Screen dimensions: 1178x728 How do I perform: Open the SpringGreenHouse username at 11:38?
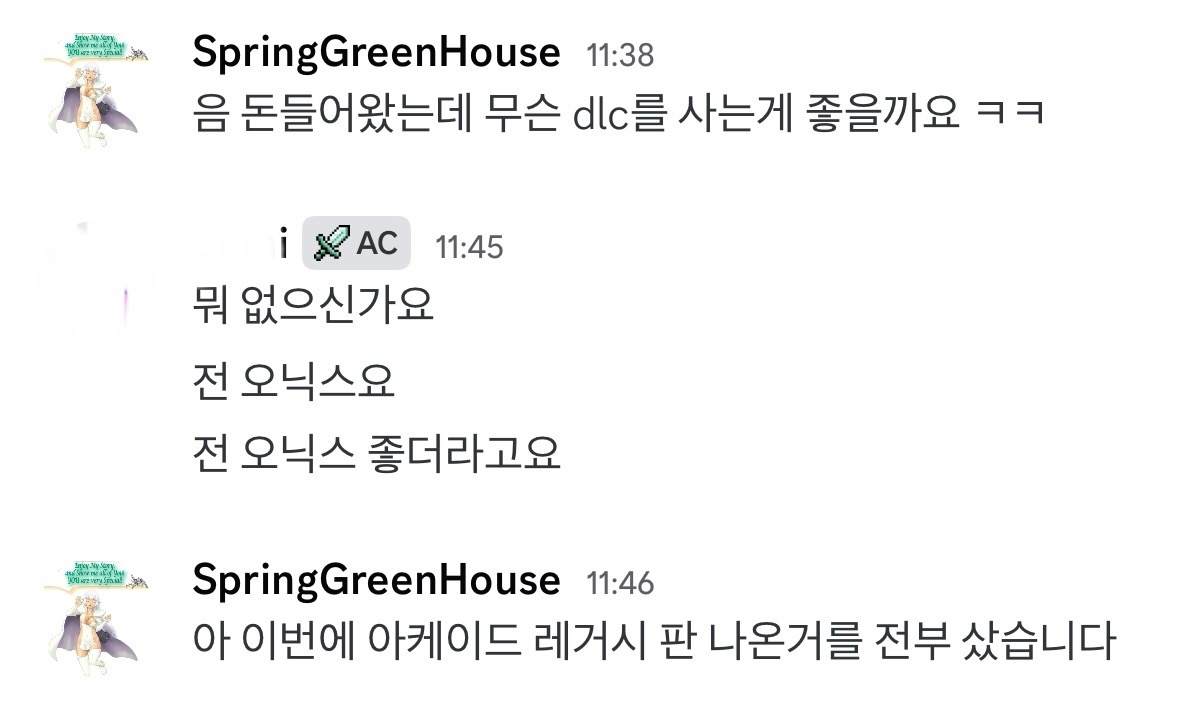[376, 51]
